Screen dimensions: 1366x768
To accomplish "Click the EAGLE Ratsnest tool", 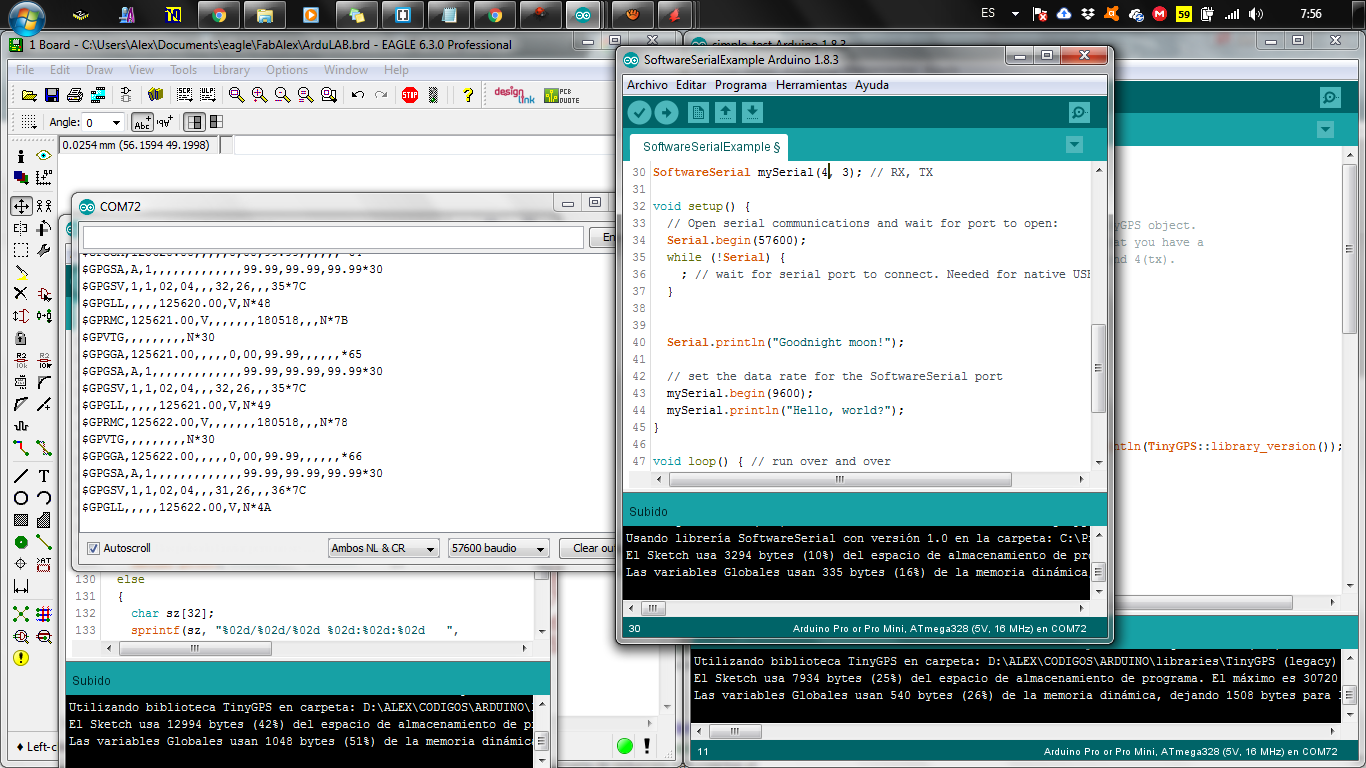I will 21,614.
